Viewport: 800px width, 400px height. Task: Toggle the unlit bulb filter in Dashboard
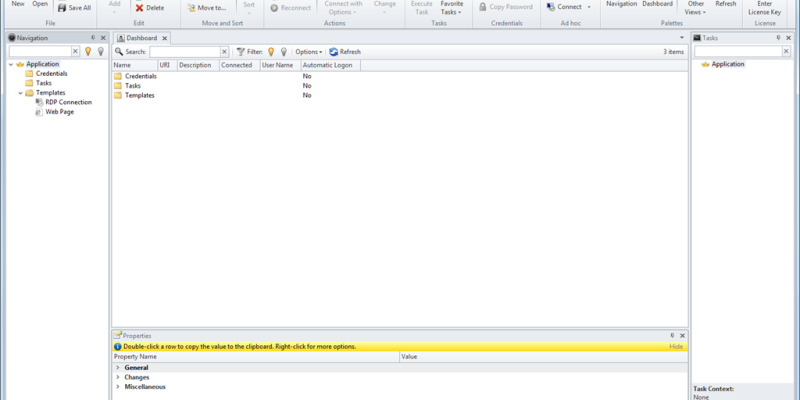pos(283,51)
